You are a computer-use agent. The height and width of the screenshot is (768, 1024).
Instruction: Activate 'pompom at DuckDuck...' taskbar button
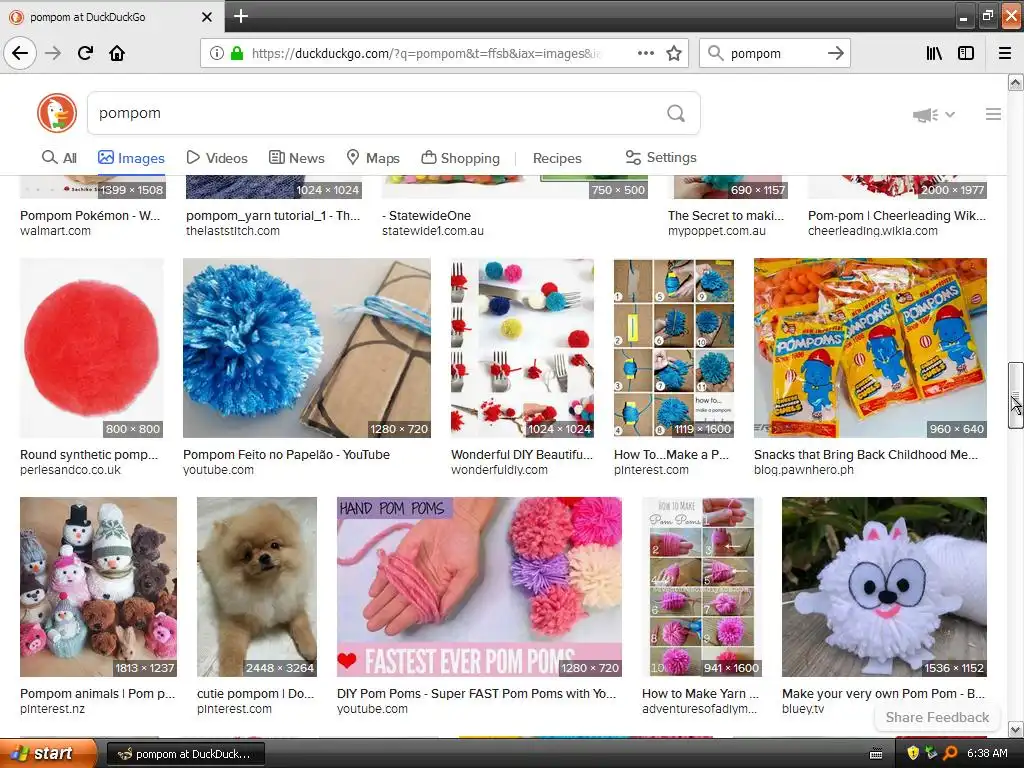(x=185, y=754)
